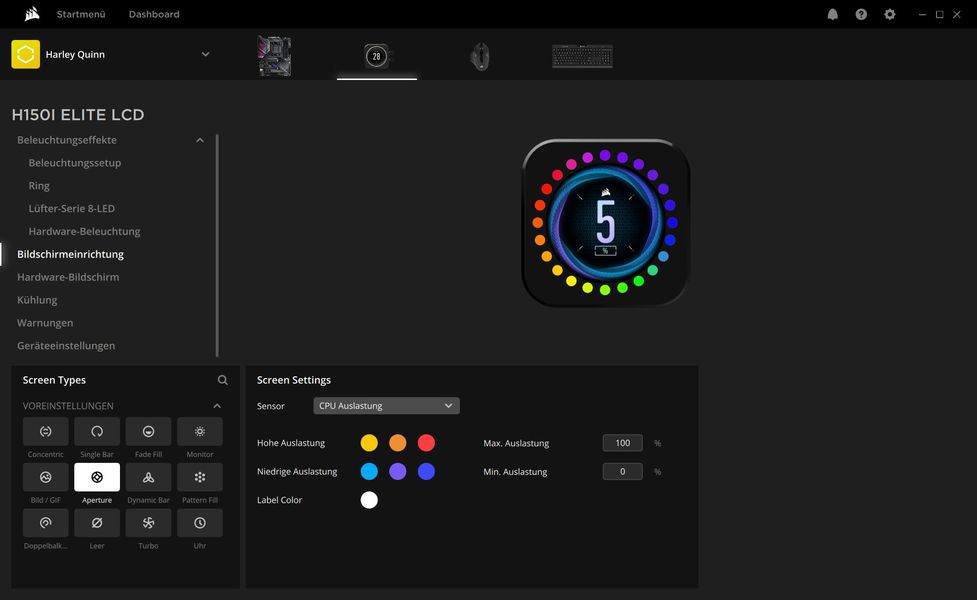Viewport: 977px width, 600px height.
Task: Open Hardware-Bildschirm in the sidebar
Action: coord(68,277)
